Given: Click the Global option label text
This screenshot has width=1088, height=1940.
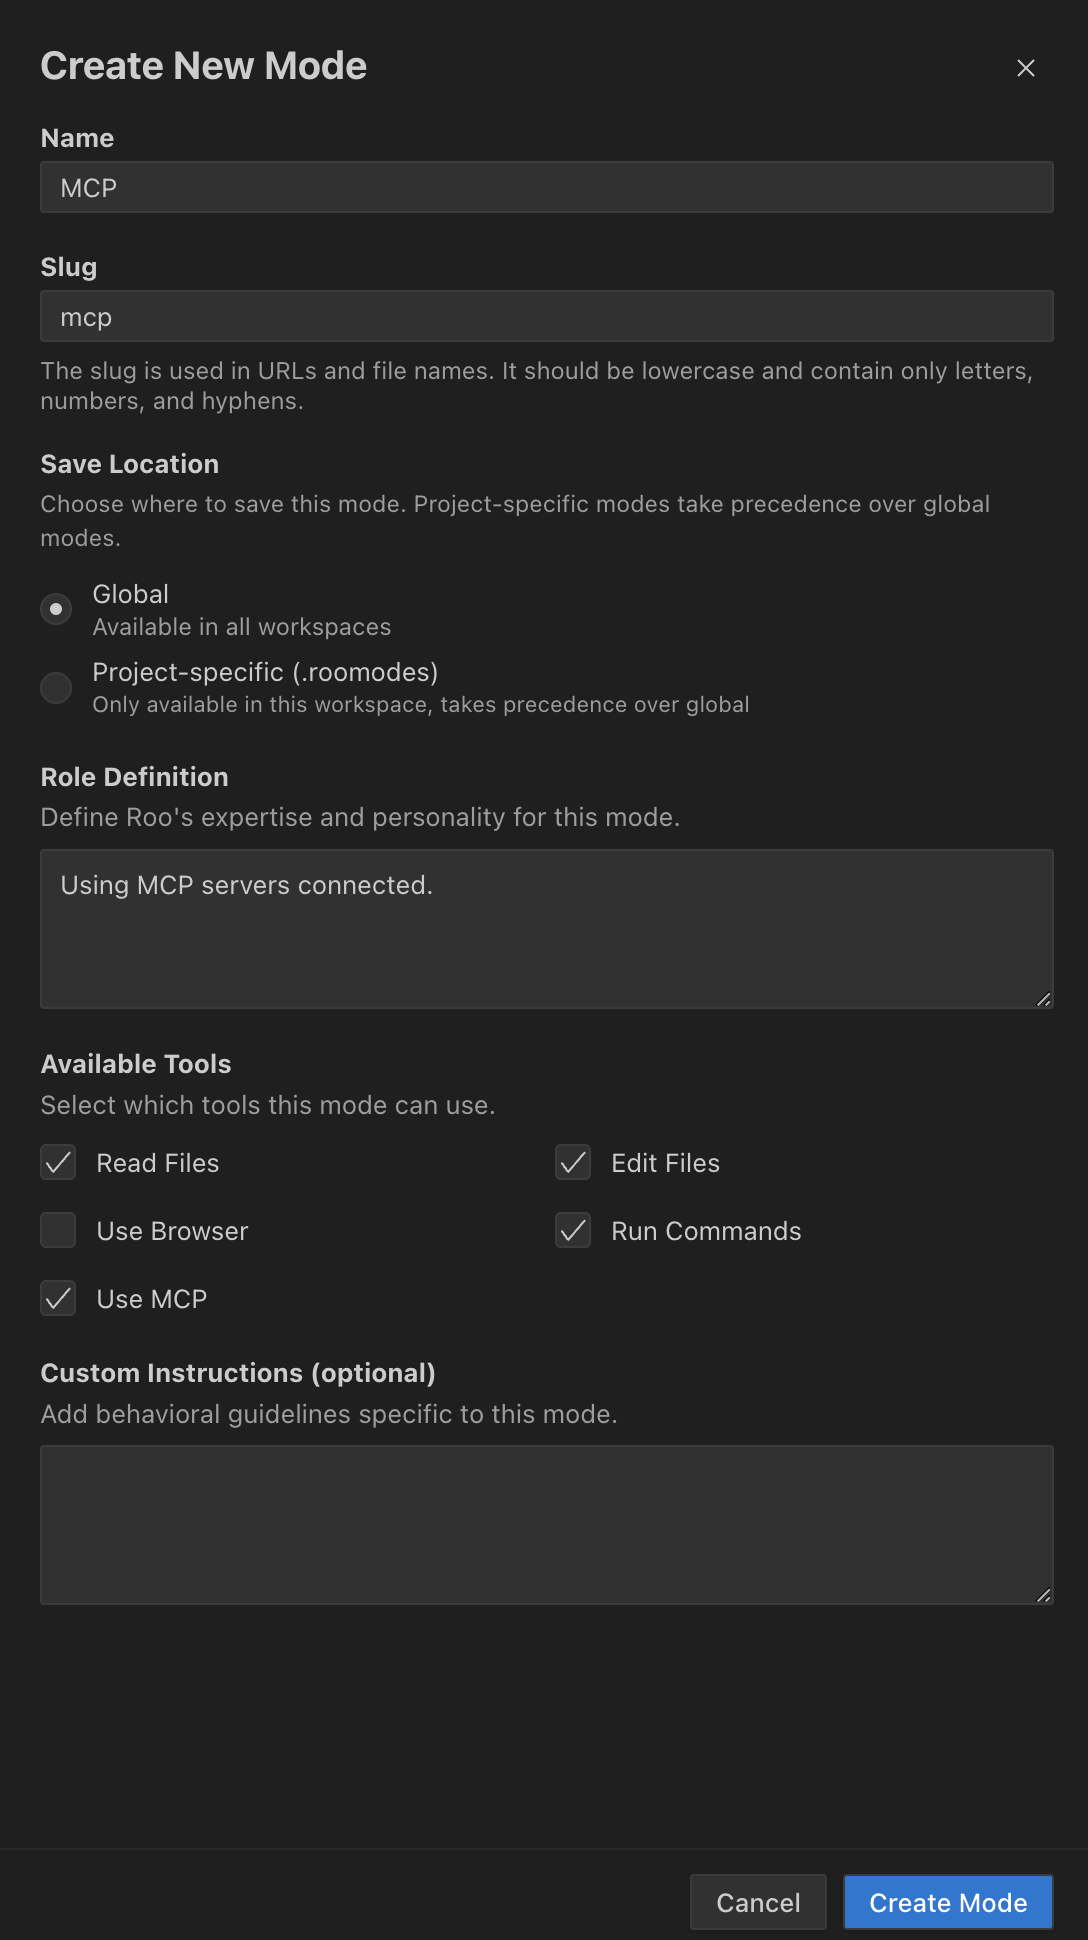Looking at the screenshot, I should coord(131,594).
